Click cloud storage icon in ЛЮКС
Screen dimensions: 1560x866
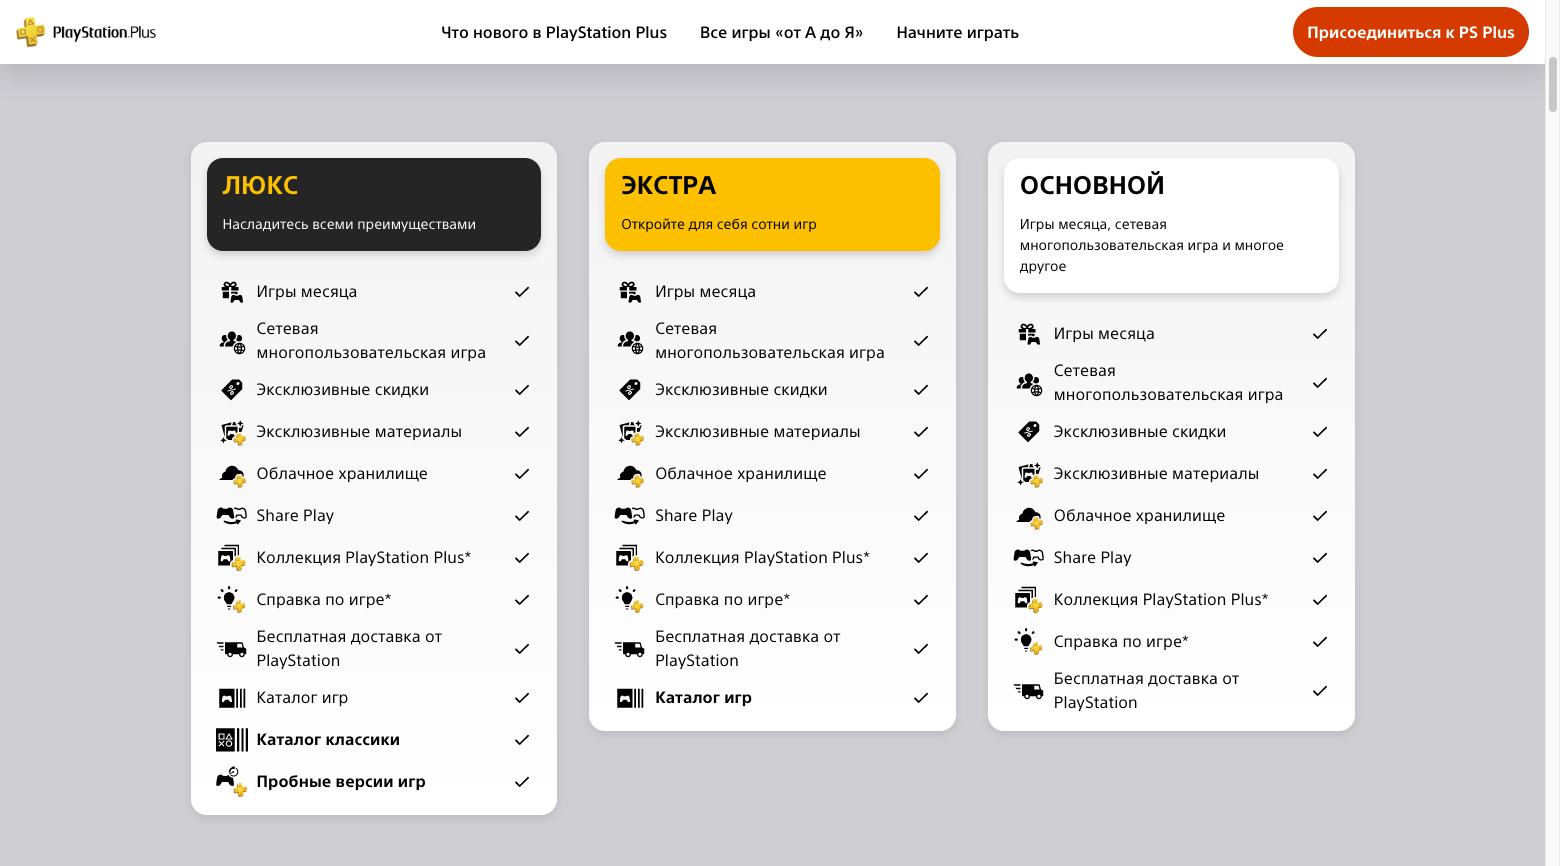pyautogui.click(x=232, y=475)
